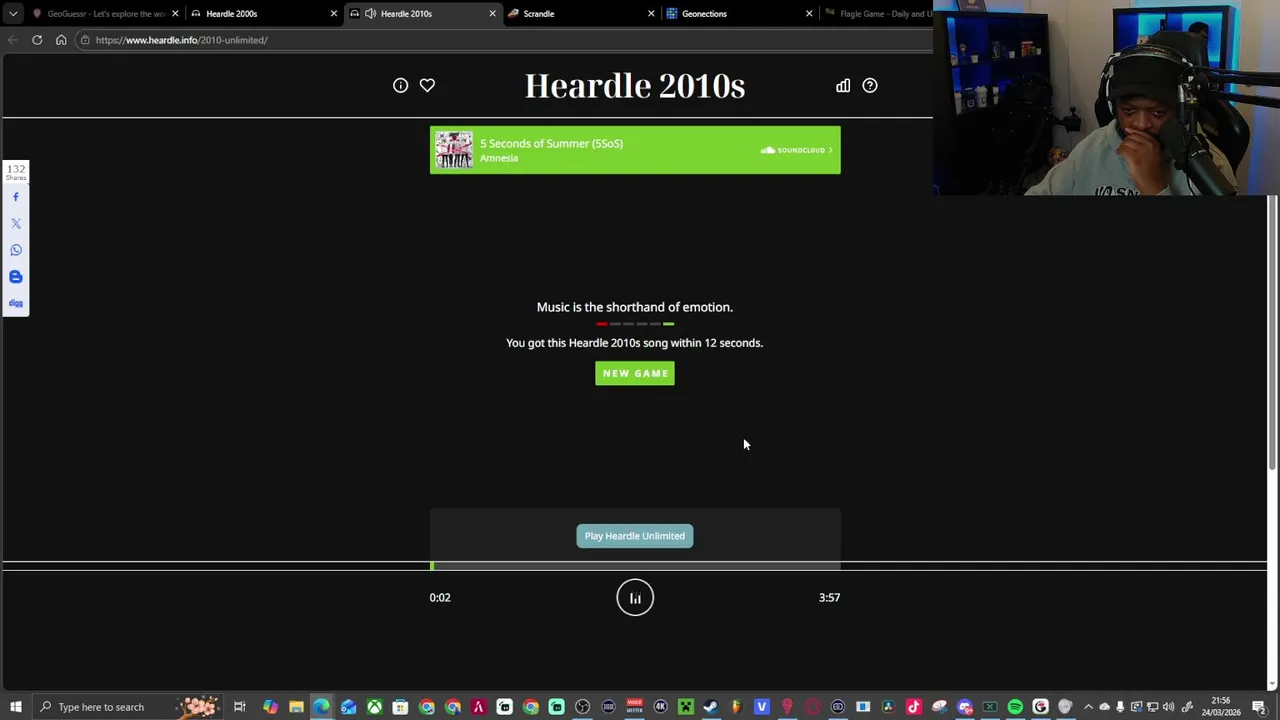Open FL Studio from the taskbar

click(x=736, y=707)
